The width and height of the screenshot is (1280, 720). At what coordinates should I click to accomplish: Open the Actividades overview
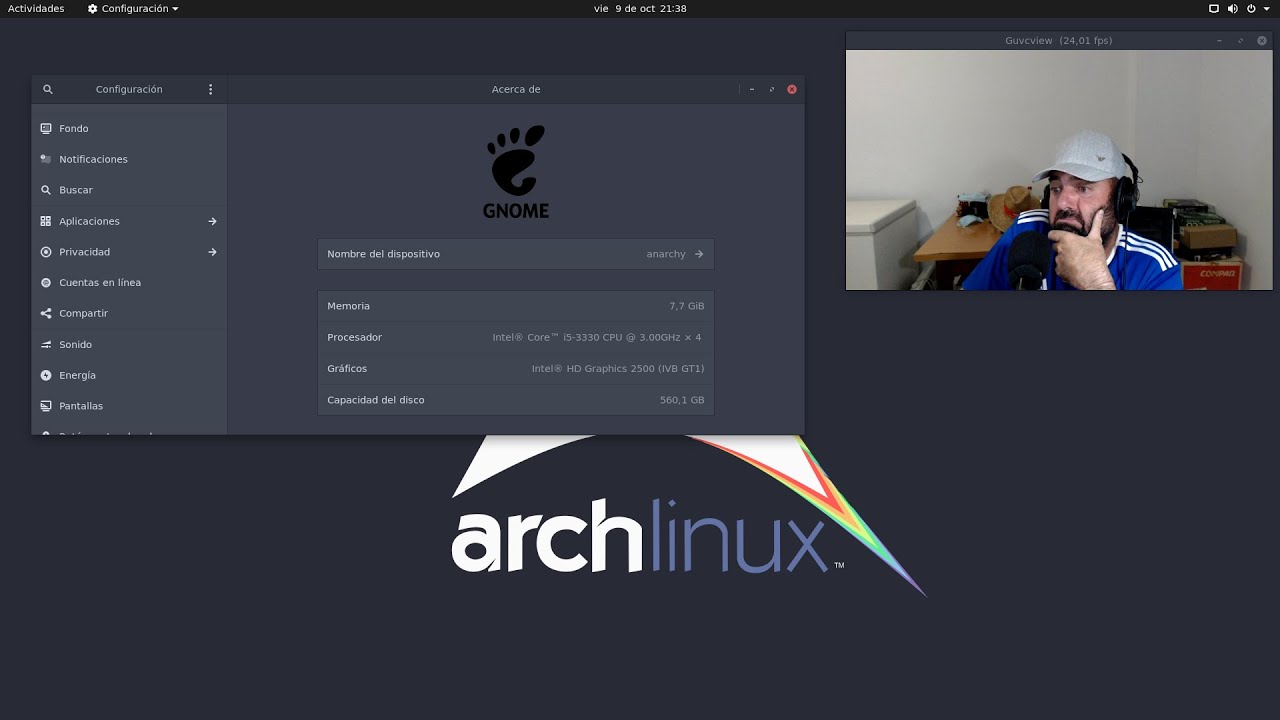click(x=36, y=8)
